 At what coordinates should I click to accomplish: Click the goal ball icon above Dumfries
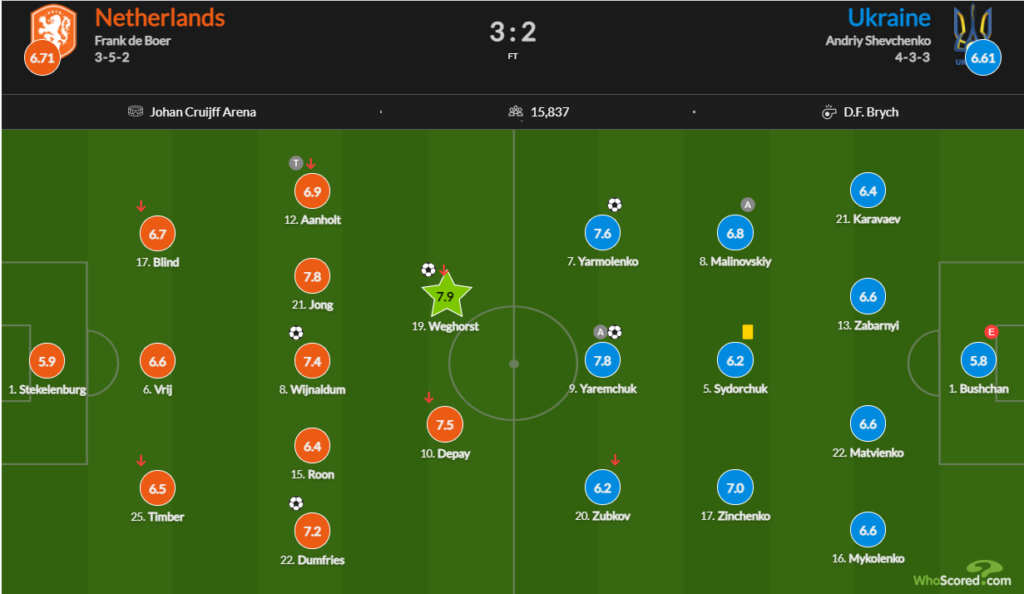[x=296, y=504]
